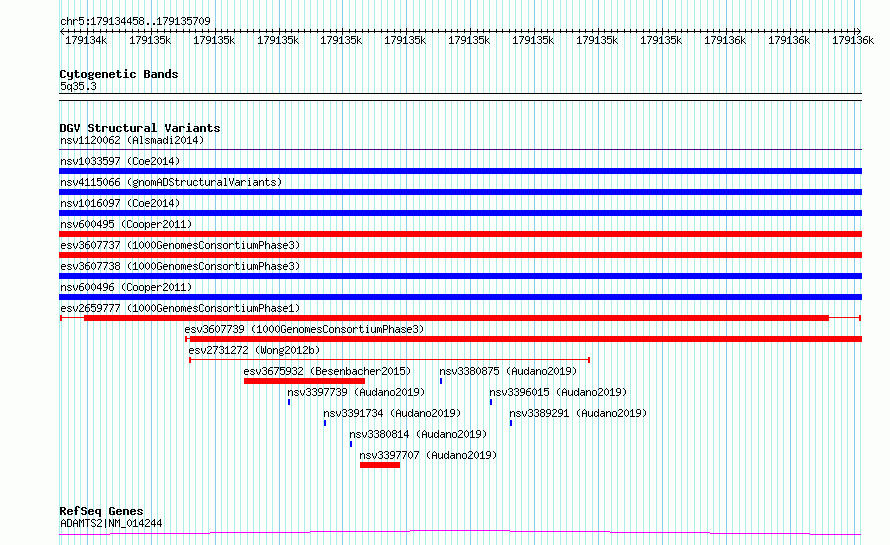
Task: Click the chr5:179134458..179135709 region label
Action: click(135, 21)
